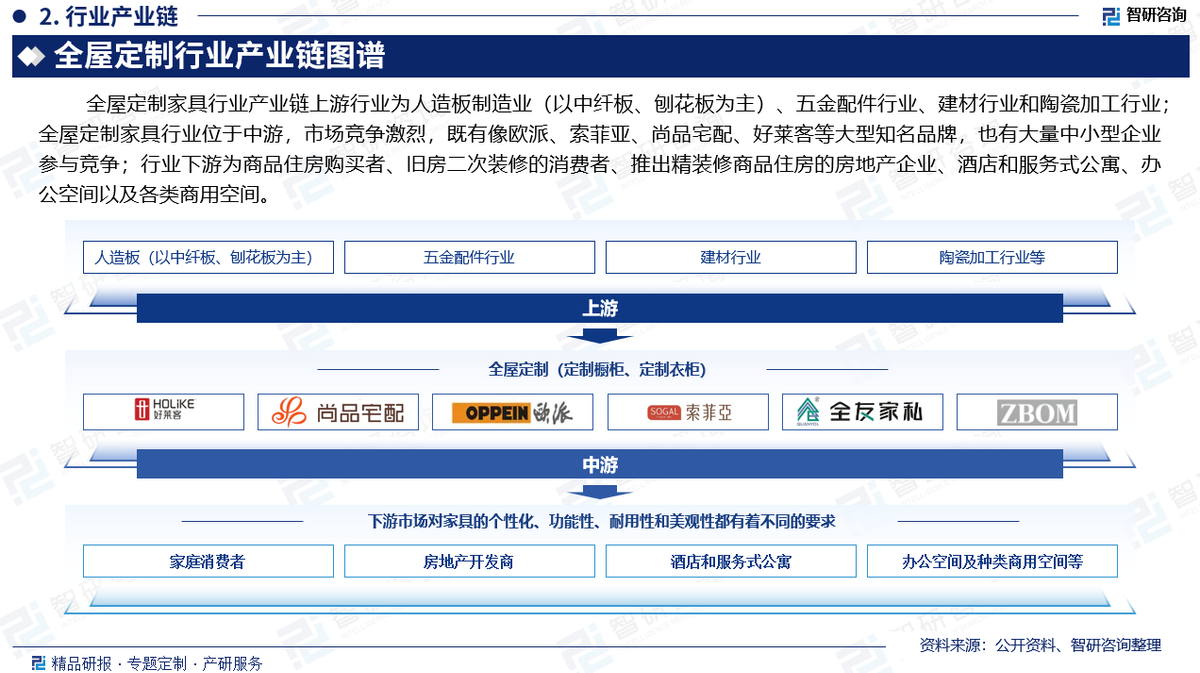Click the 上游 blue banner

(x=600, y=308)
